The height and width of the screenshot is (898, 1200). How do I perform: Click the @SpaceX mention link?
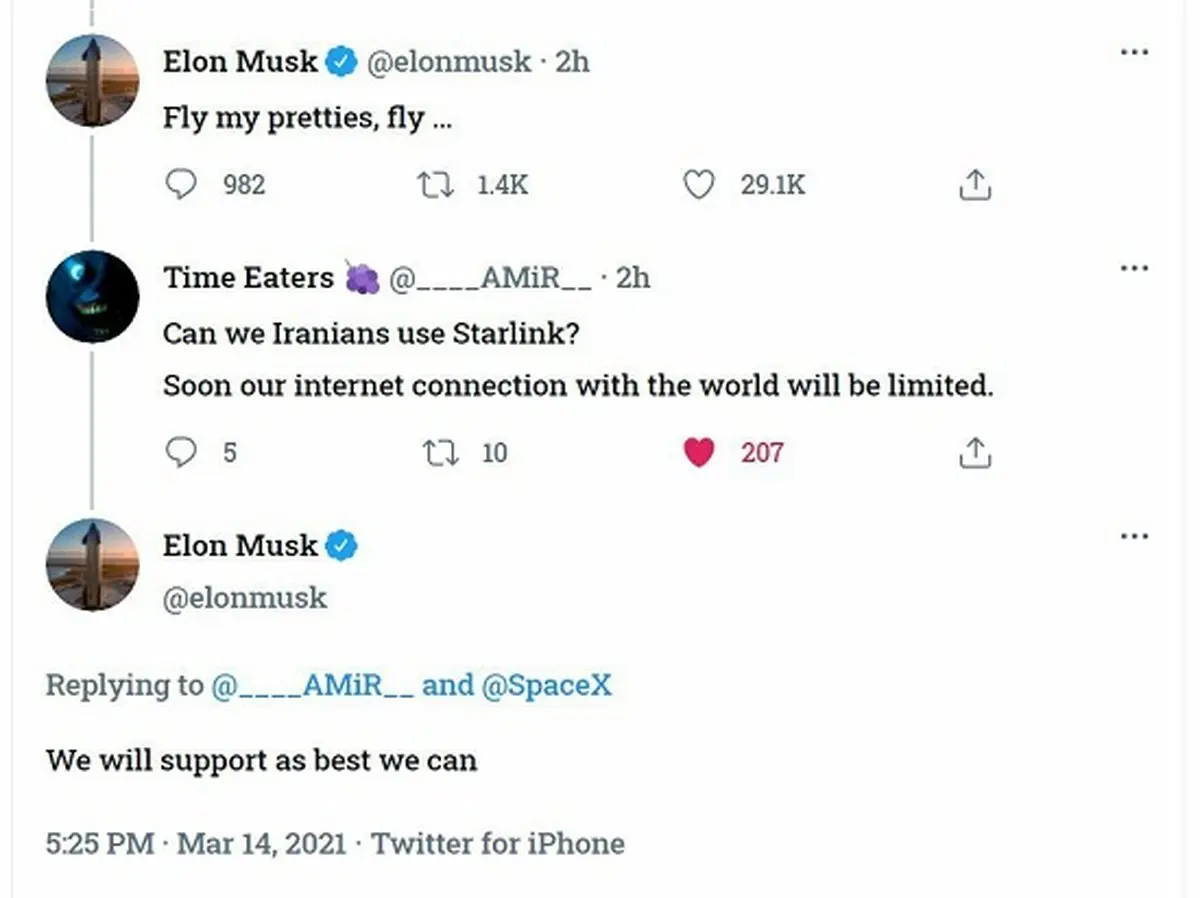click(546, 685)
